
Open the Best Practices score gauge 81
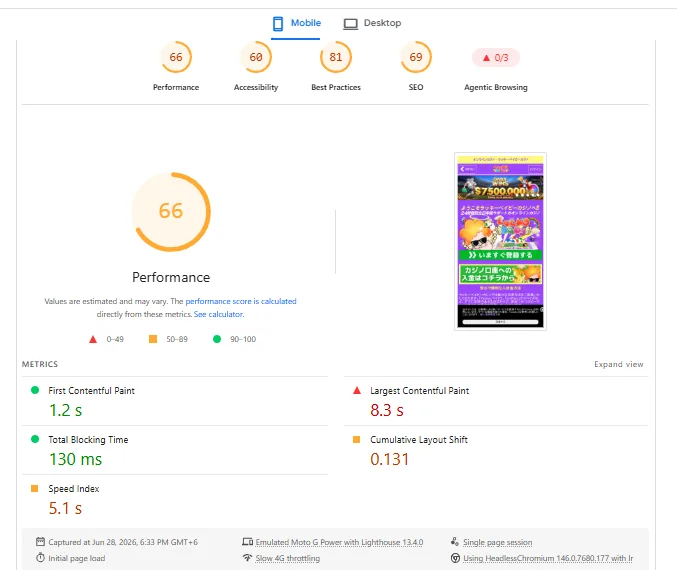336,57
